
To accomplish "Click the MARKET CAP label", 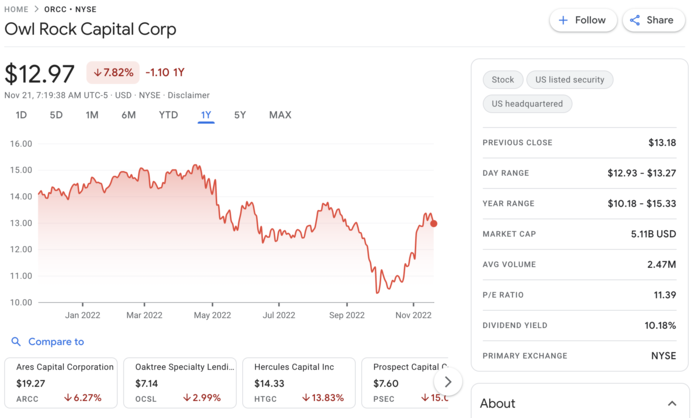I will [x=509, y=234].
